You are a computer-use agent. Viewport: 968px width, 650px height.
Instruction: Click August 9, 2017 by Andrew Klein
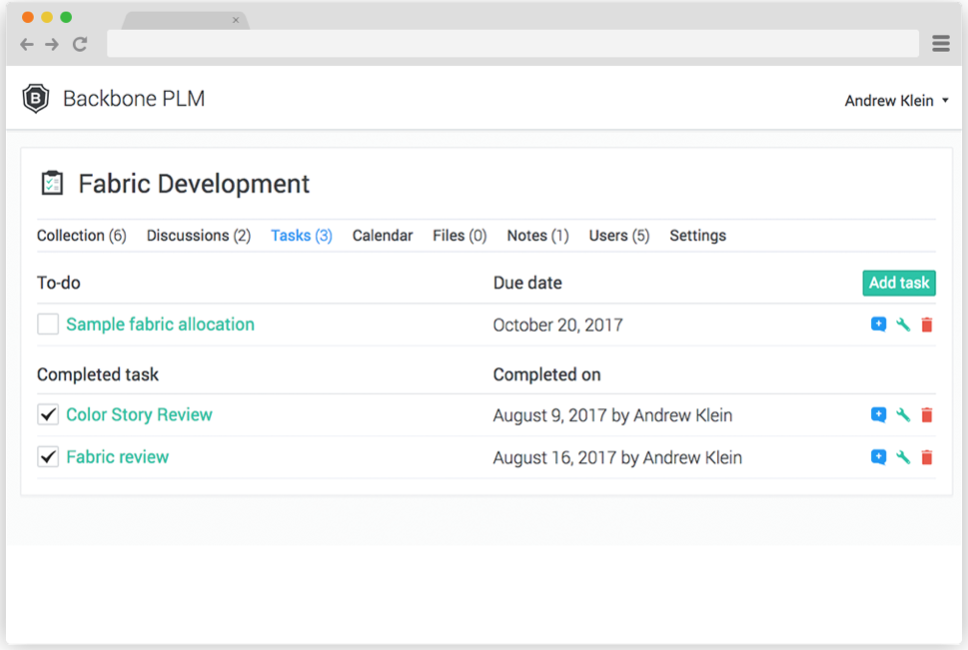(612, 415)
